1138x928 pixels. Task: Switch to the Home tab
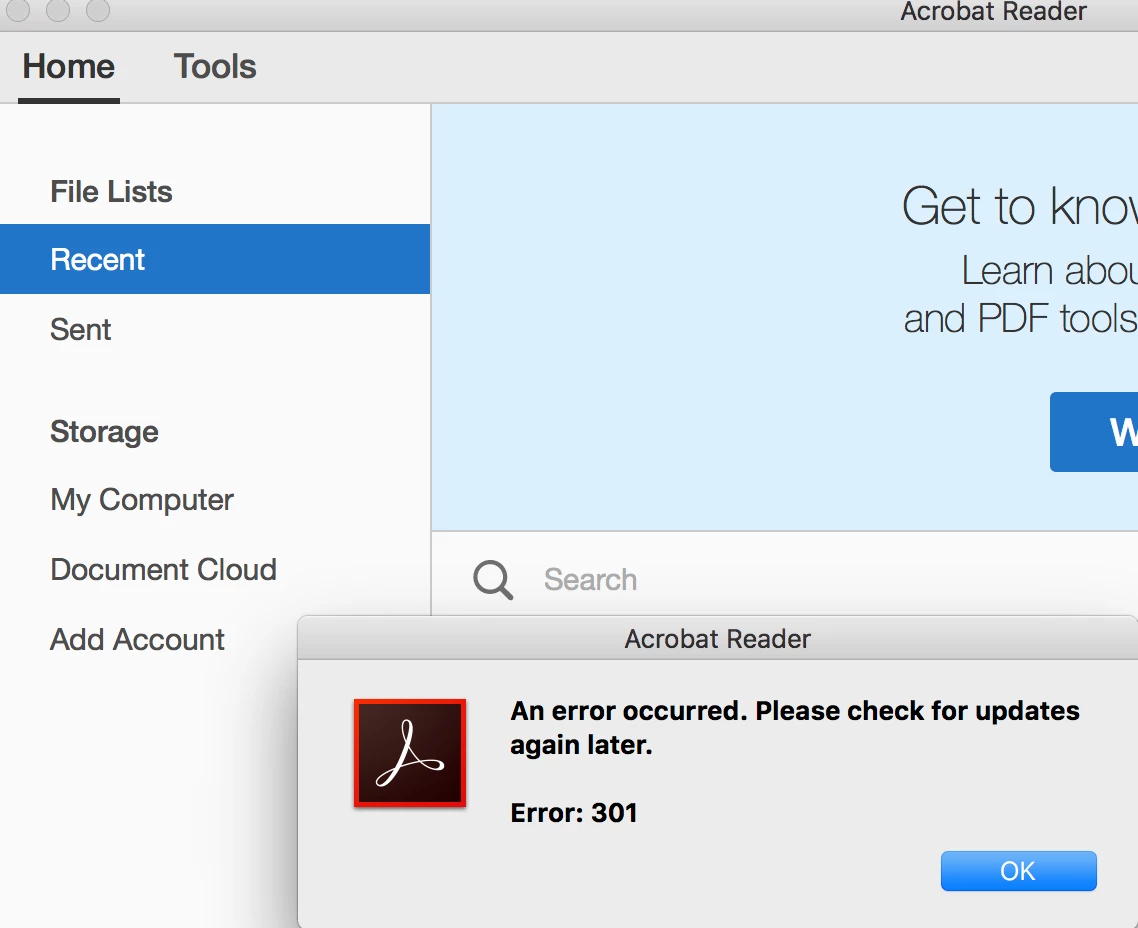(x=69, y=67)
